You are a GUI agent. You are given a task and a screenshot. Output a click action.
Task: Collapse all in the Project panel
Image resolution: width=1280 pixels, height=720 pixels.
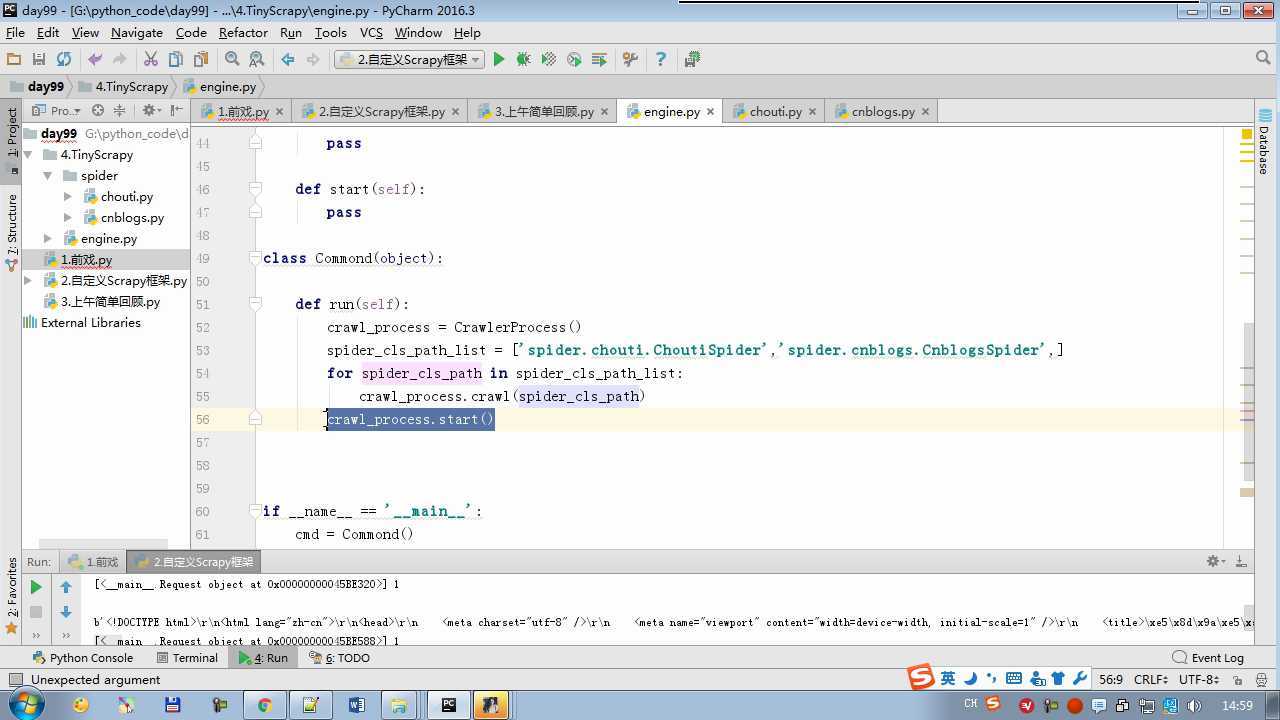click(x=120, y=110)
